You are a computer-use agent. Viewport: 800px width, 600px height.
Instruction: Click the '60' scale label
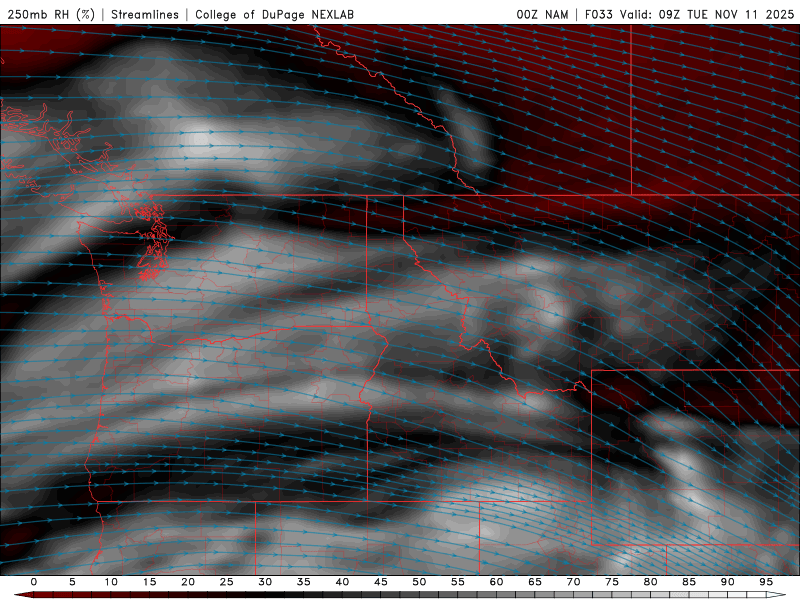(x=496, y=582)
